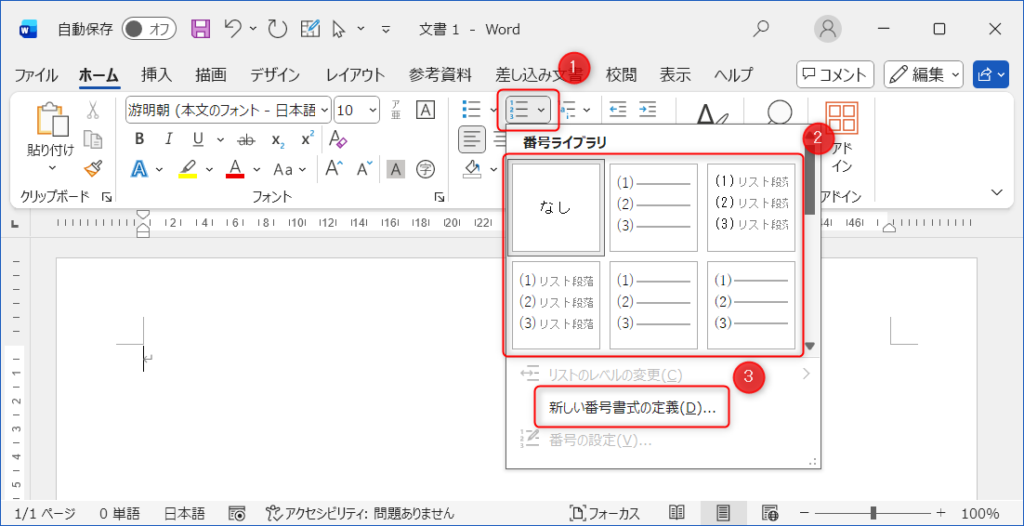Click the Superscript x² icon
The width and height of the screenshot is (1024, 526).
coord(307,139)
